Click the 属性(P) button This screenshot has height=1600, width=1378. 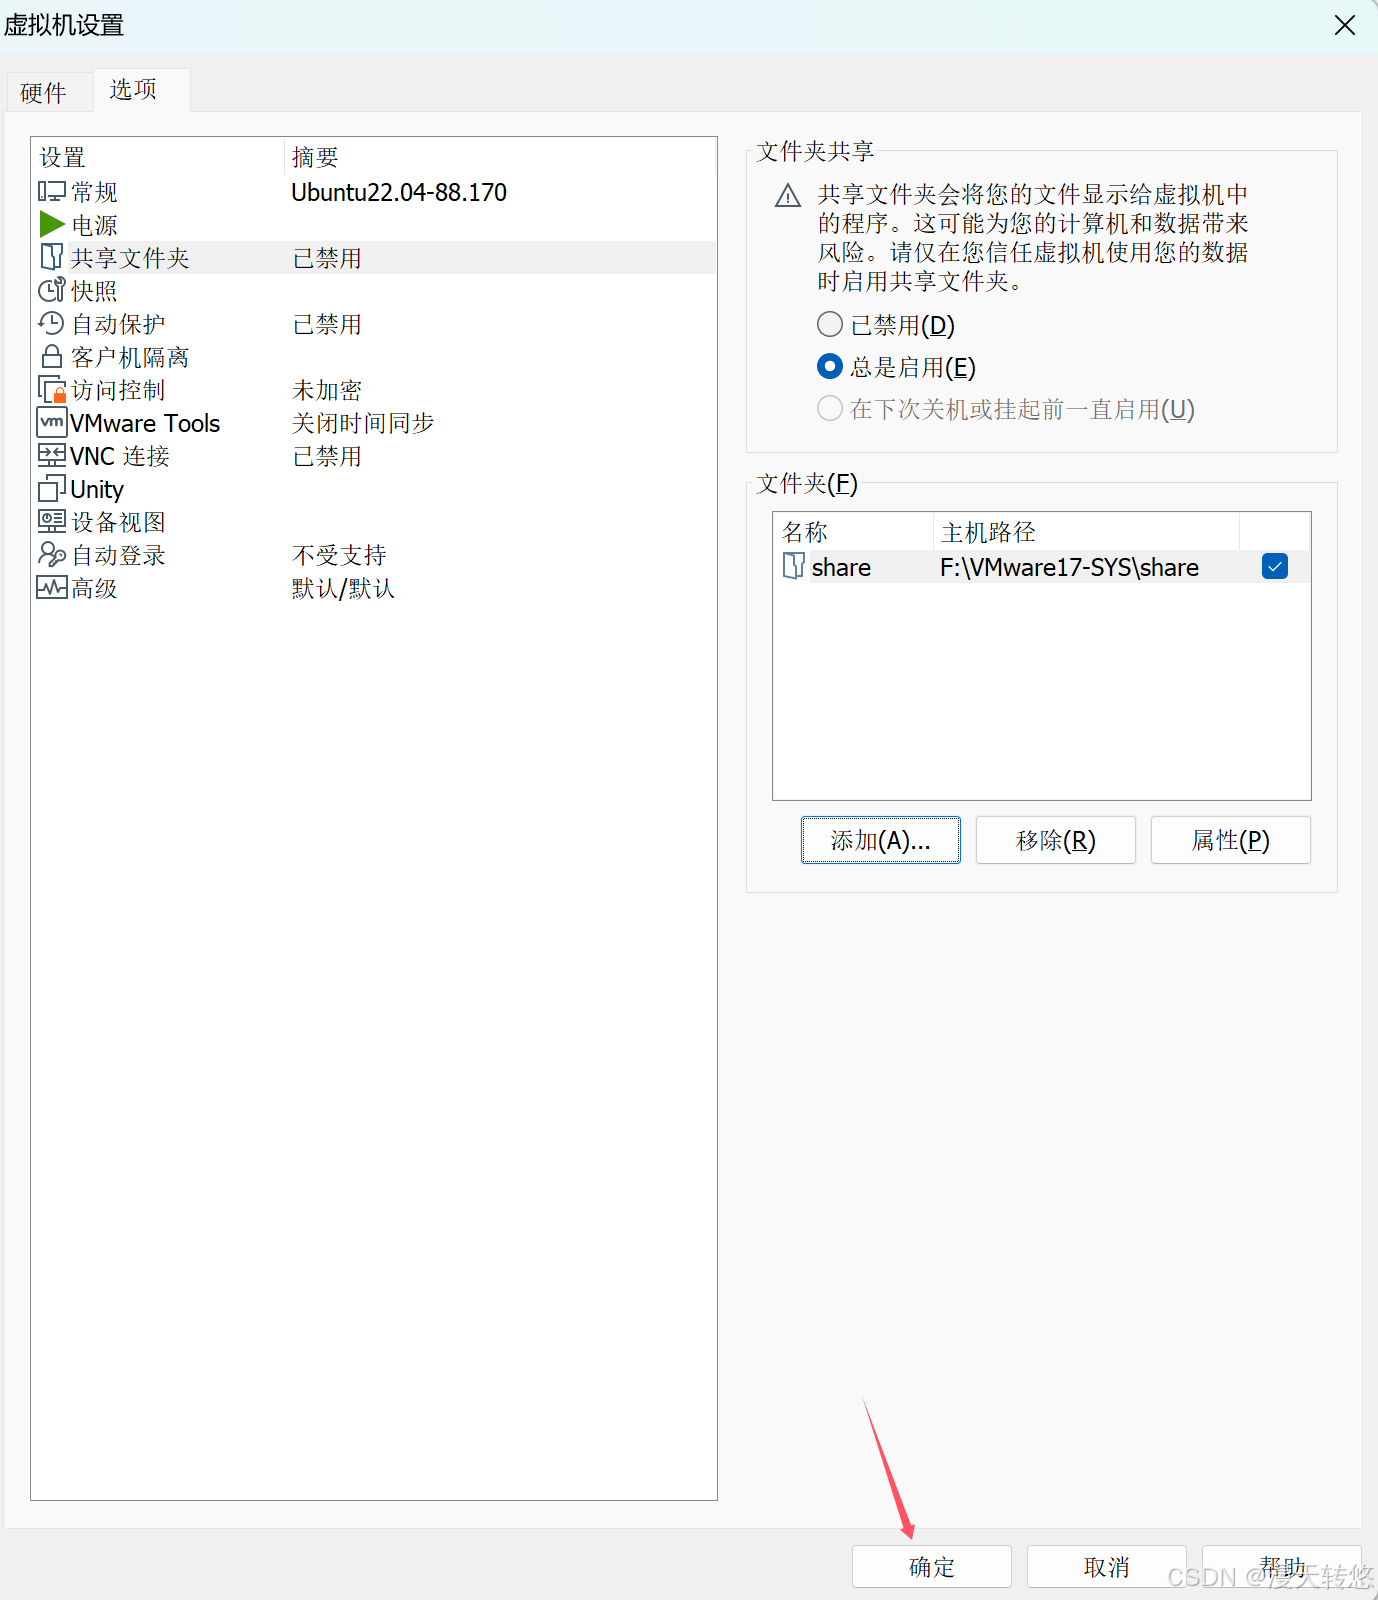tap(1231, 840)
